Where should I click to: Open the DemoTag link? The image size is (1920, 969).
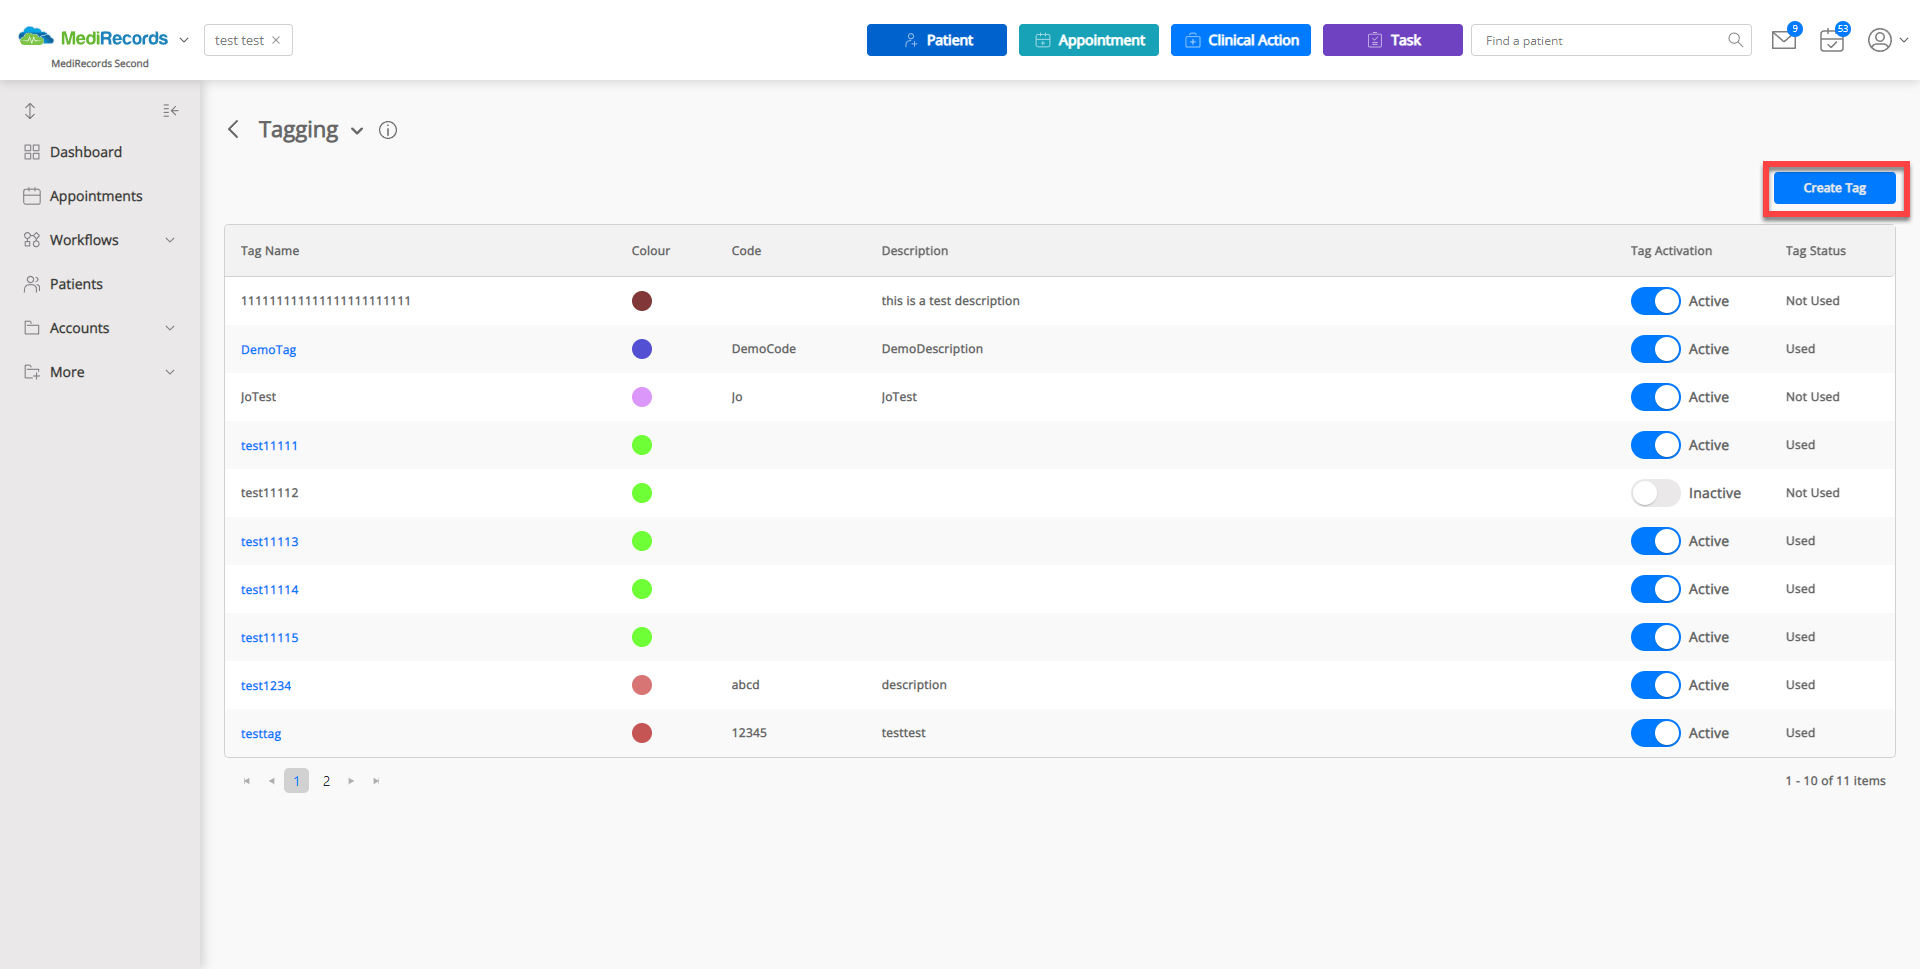268,350
